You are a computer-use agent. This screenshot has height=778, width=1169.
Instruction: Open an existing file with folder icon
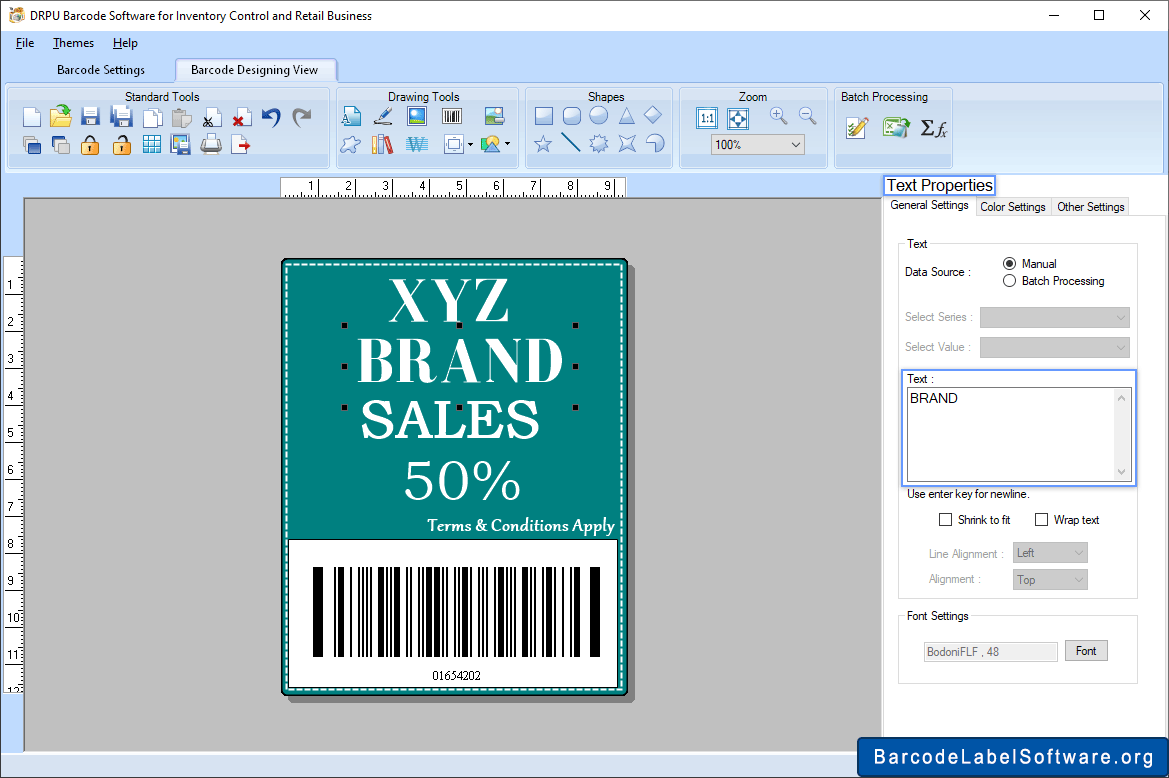click(60, 116)
